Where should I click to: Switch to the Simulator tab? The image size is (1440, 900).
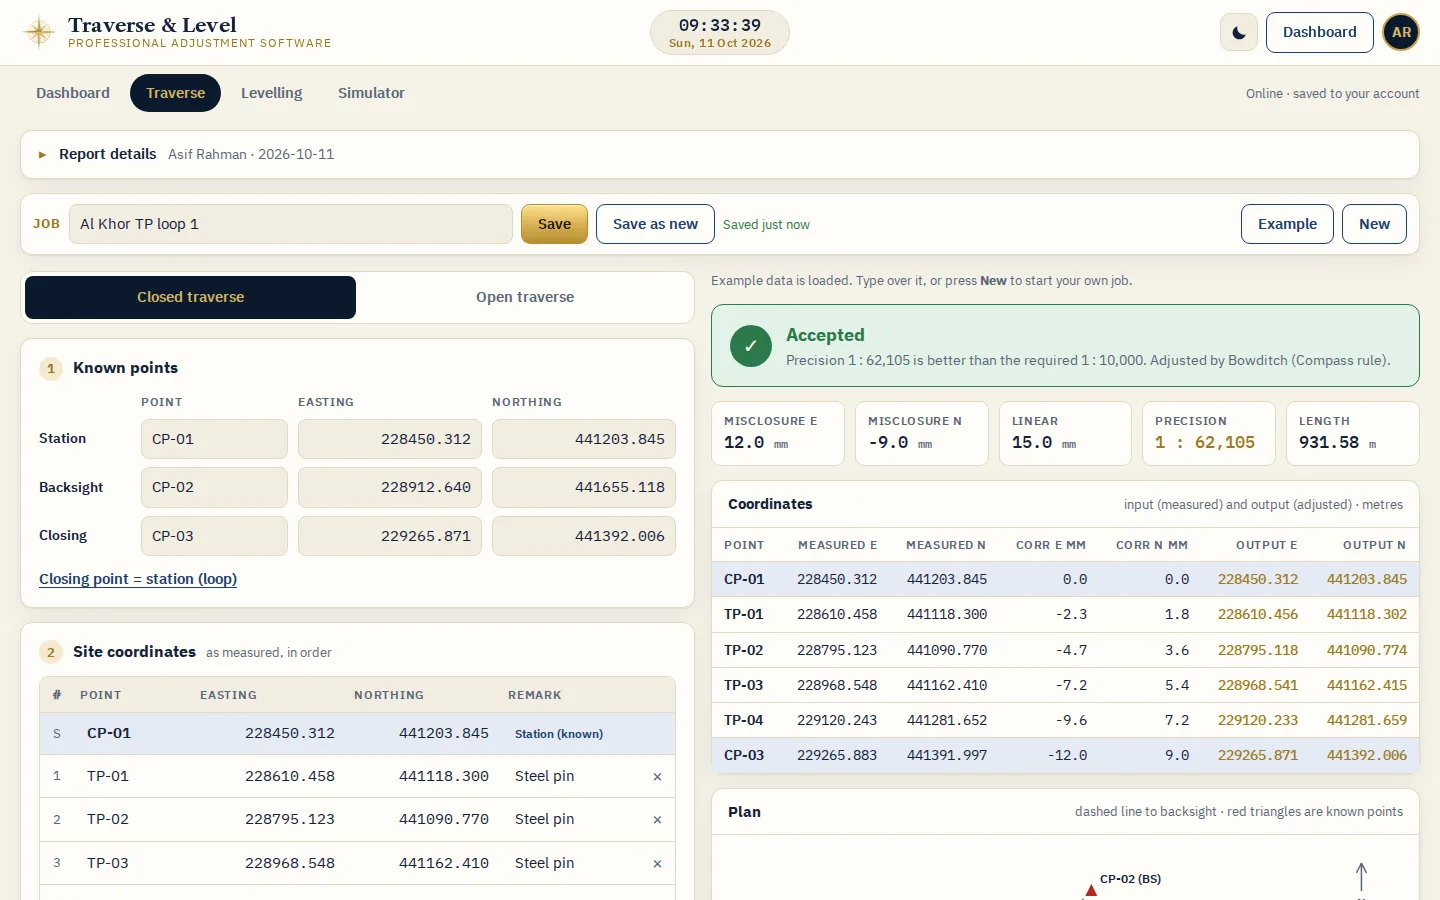371,93
